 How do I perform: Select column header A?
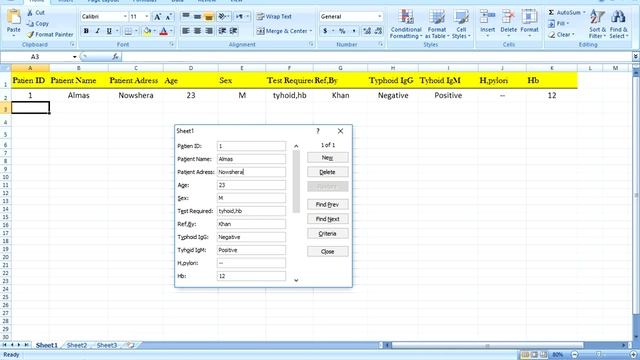pyautogui.click(x=30, y=68)
